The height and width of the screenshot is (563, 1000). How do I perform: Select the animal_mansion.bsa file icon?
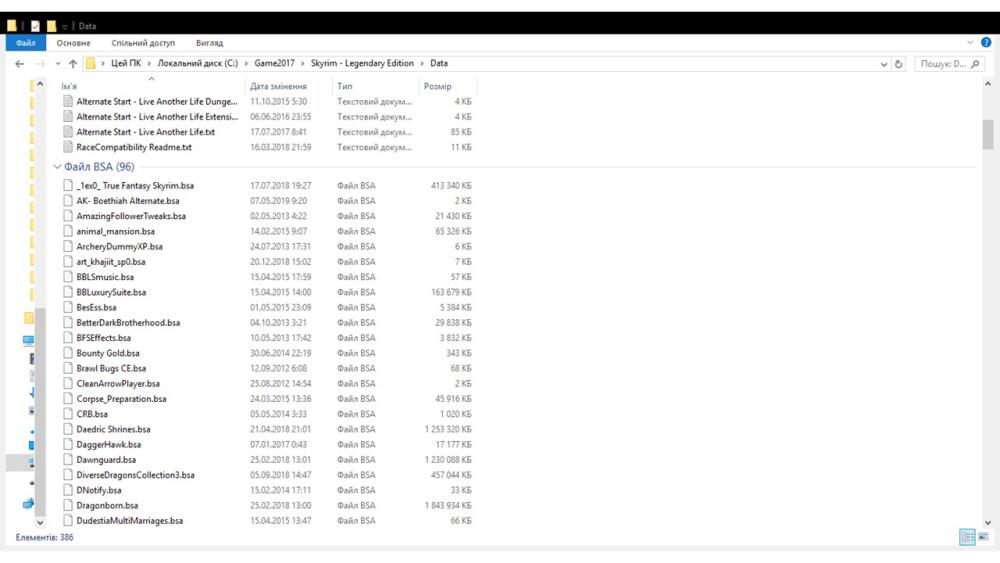click(x=68, y=231)
